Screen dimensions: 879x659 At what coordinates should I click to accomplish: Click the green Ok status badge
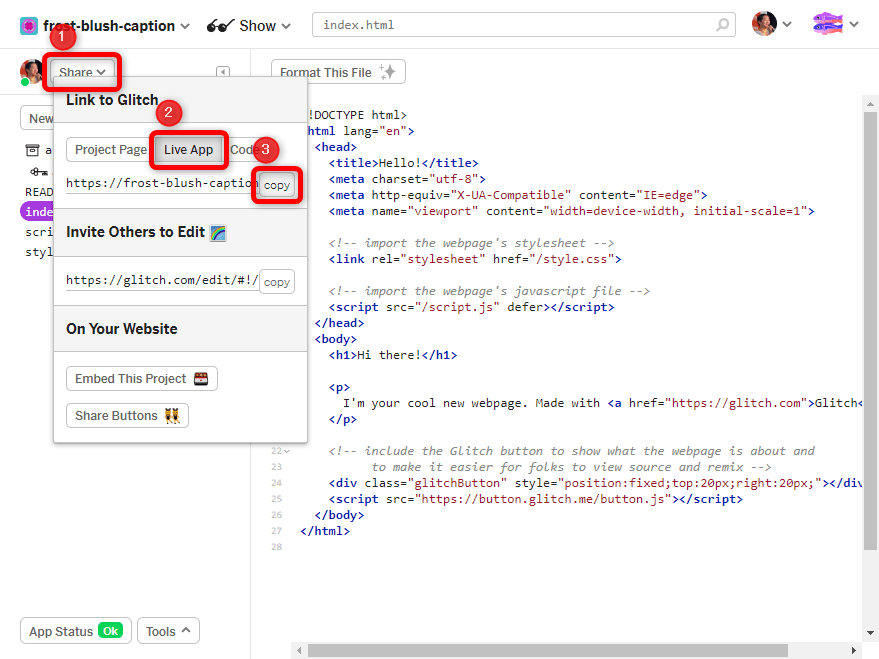click(110, 630)
